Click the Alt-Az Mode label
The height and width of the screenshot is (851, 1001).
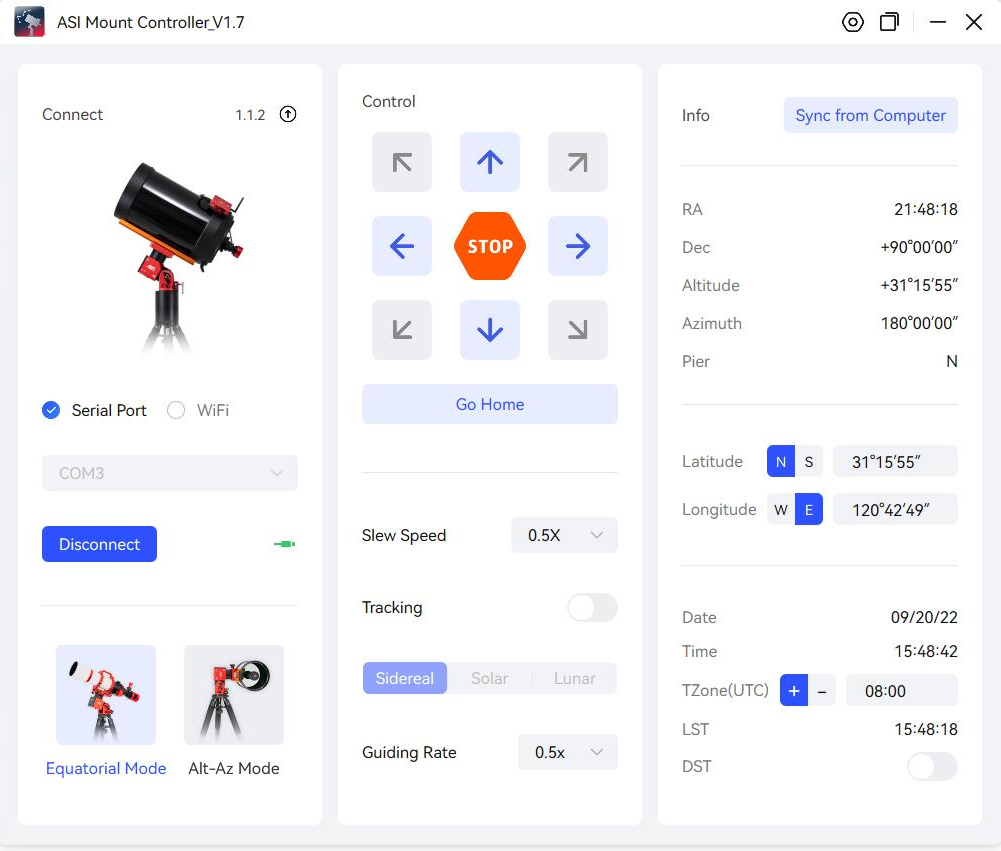tap(234, 768)
